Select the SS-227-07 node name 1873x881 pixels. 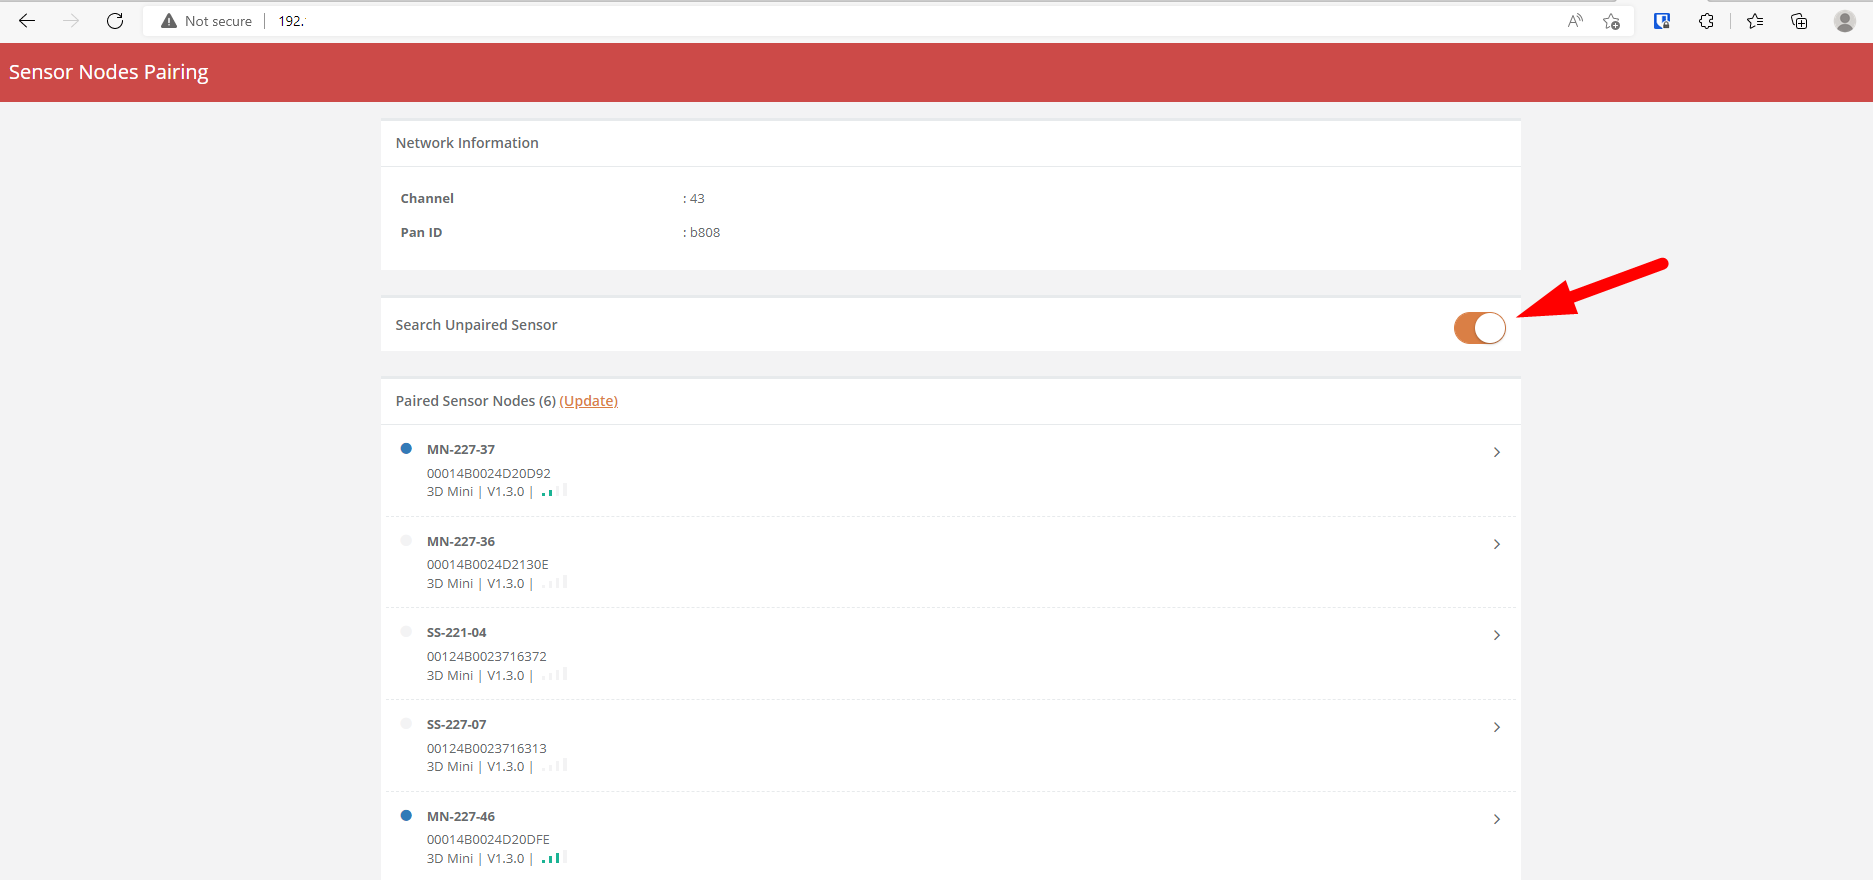pos(457,725)
